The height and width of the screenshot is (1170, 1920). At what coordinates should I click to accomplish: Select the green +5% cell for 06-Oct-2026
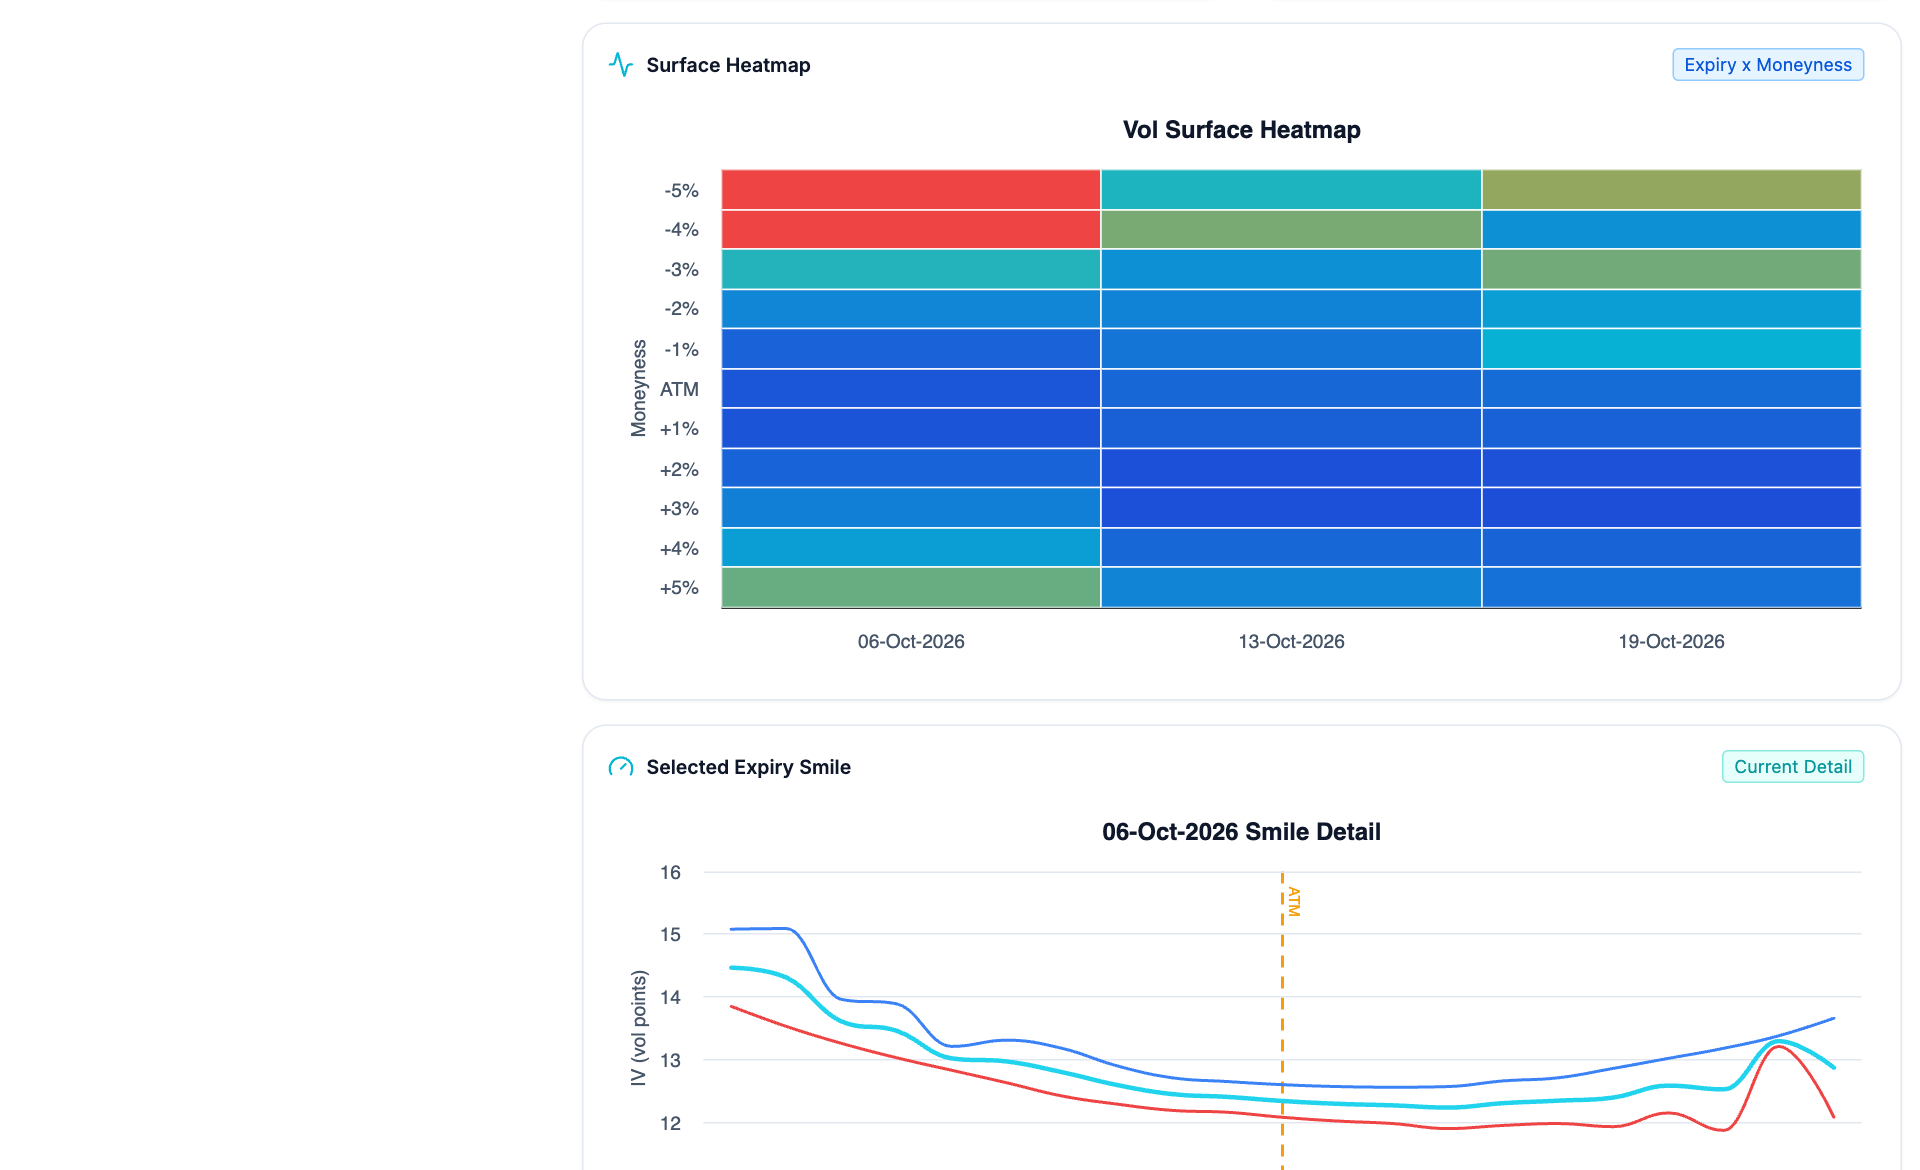pyautogui.click(x=911, y=588)
